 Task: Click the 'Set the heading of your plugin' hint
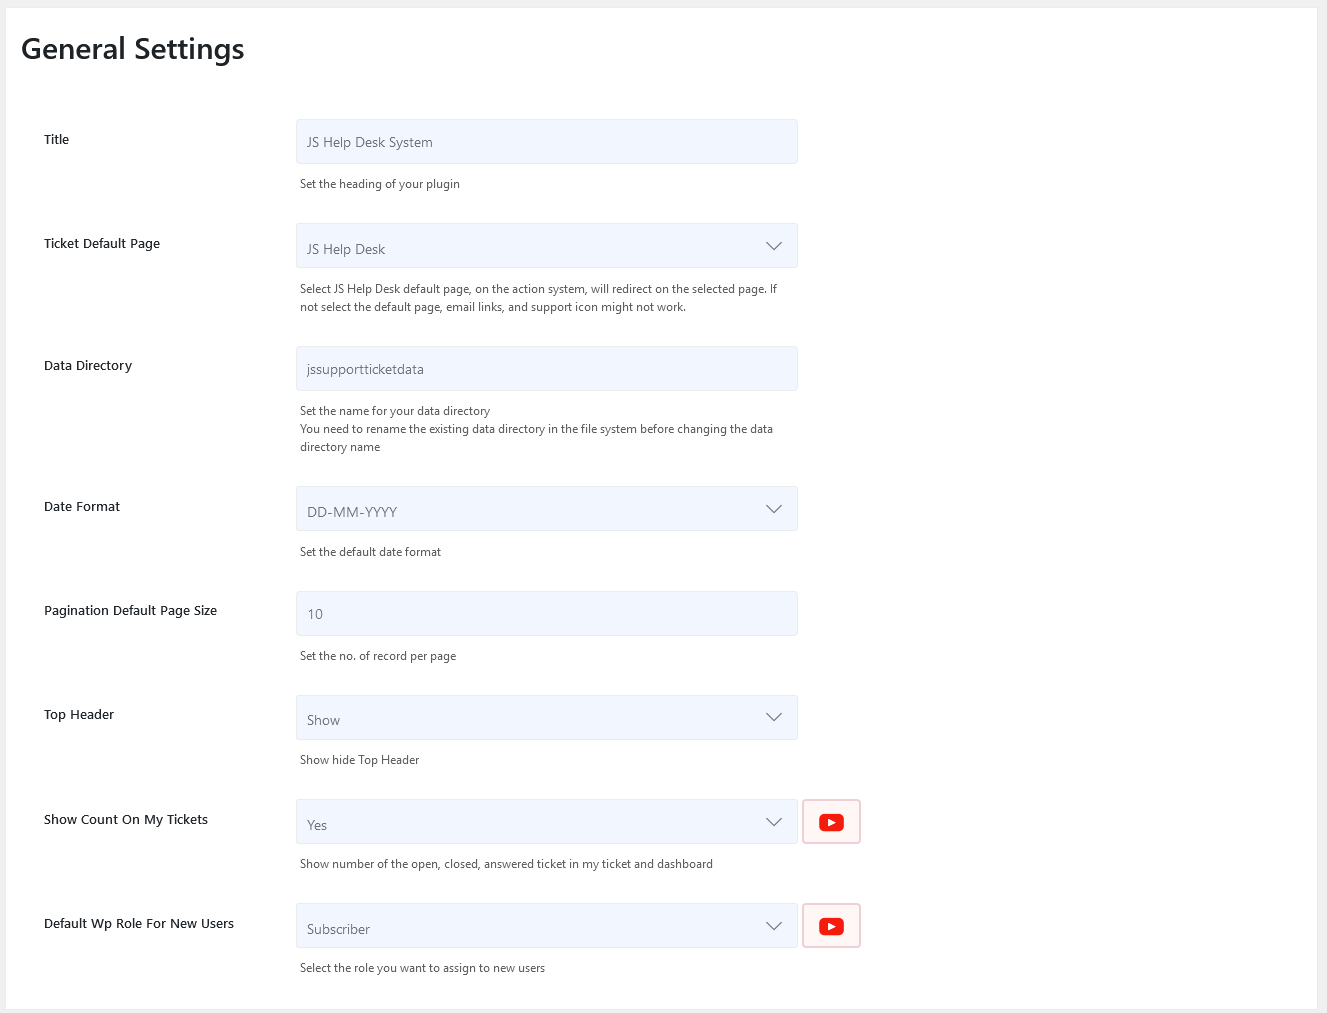tap(380, 184)
